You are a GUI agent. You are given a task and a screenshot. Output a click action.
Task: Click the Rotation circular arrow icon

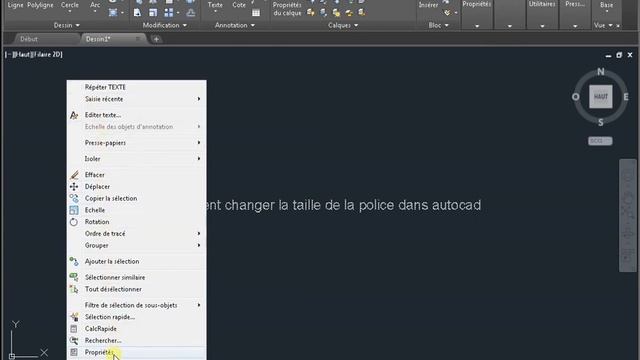74,222
